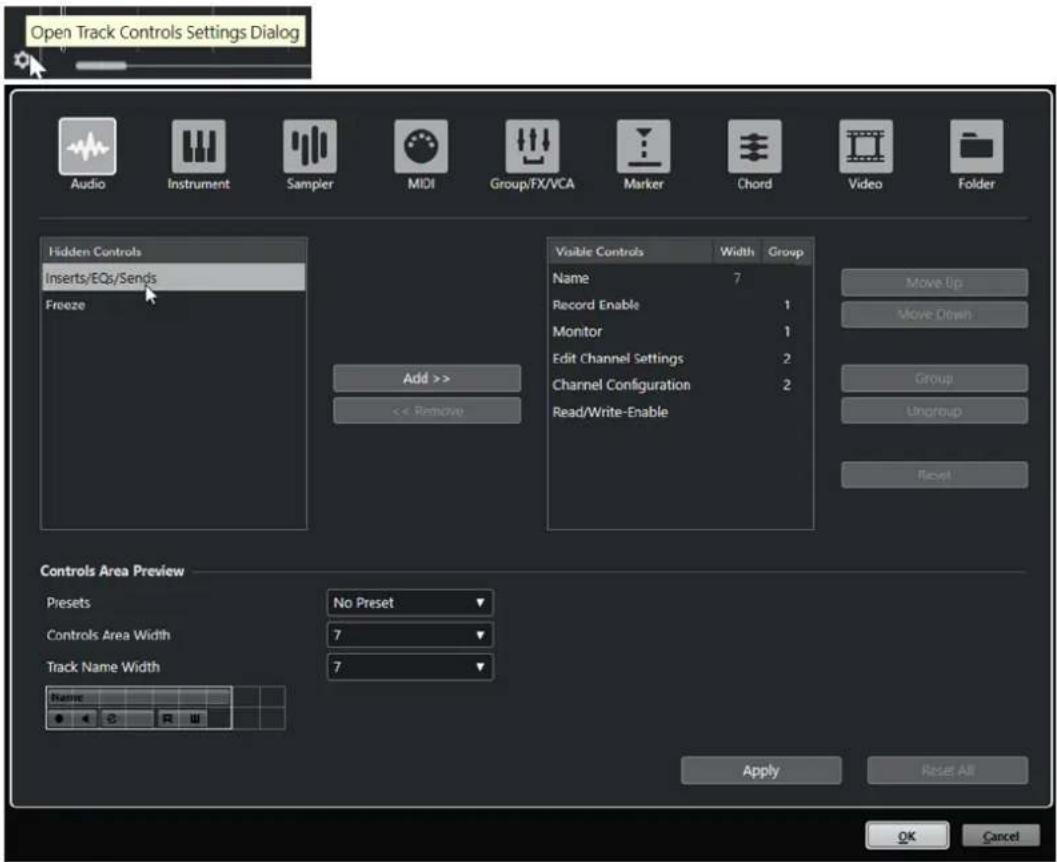1057x862 pixels.
Task: Click the Reset All button
Action: [x=947, y=770]
